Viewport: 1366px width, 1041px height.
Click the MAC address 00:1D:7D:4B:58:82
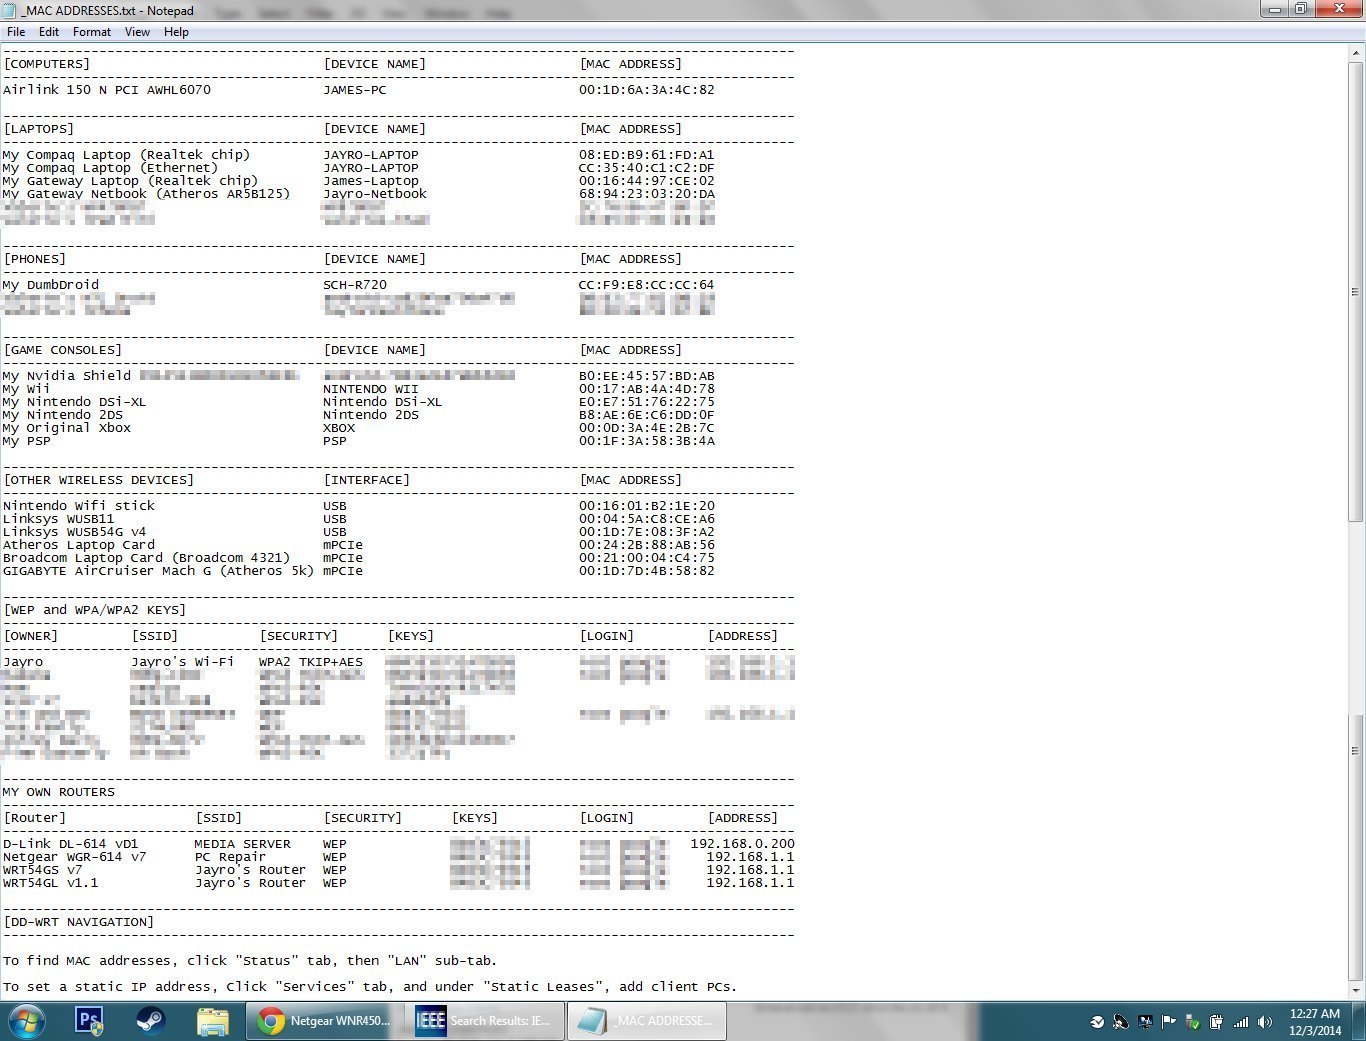tap(647, 571)
